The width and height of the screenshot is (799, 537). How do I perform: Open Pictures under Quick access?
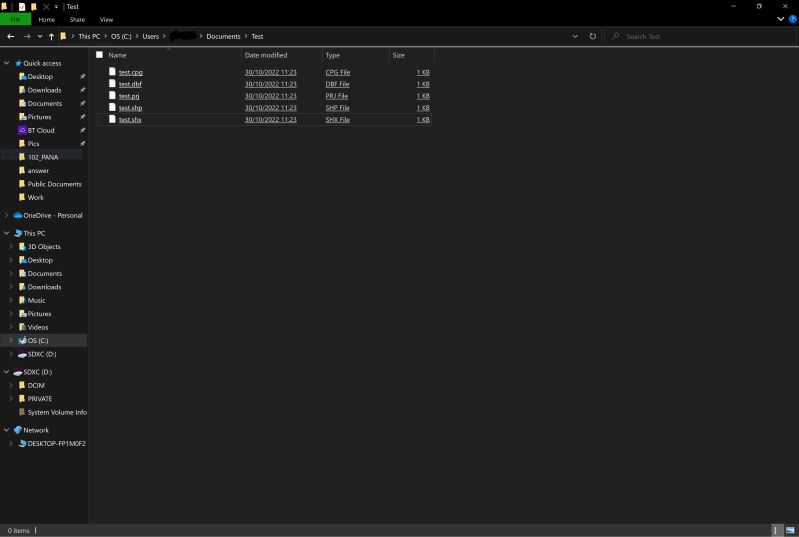[x=39, y=117]
